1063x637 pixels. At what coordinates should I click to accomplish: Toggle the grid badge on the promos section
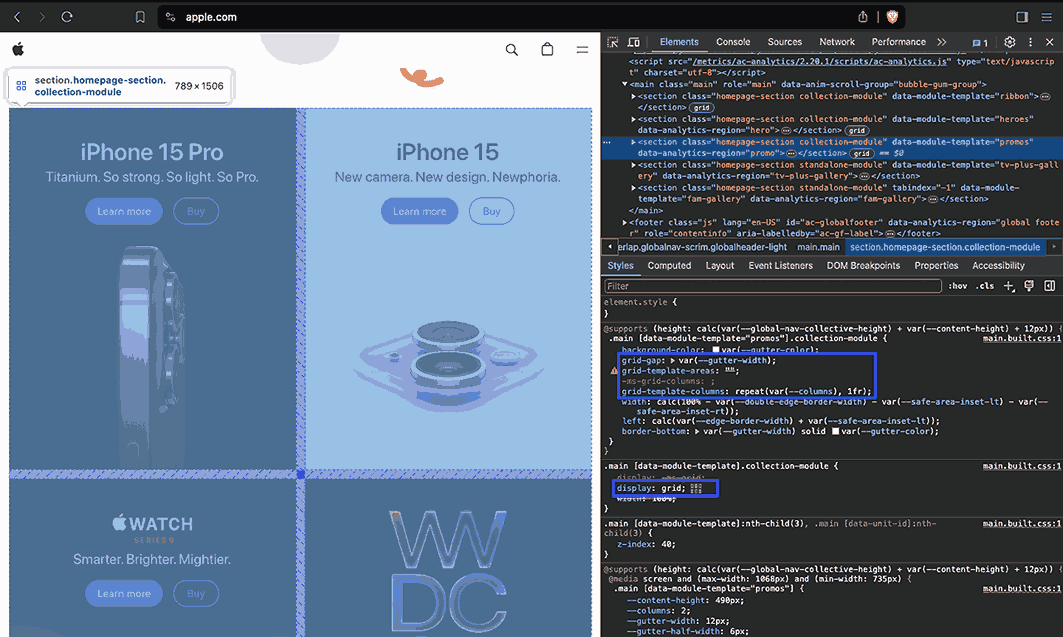point(862,152)
